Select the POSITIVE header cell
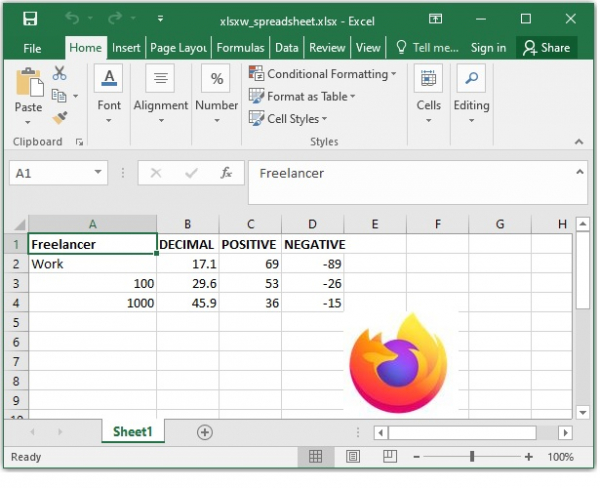The image size is (600, 488). coord(250,244)
